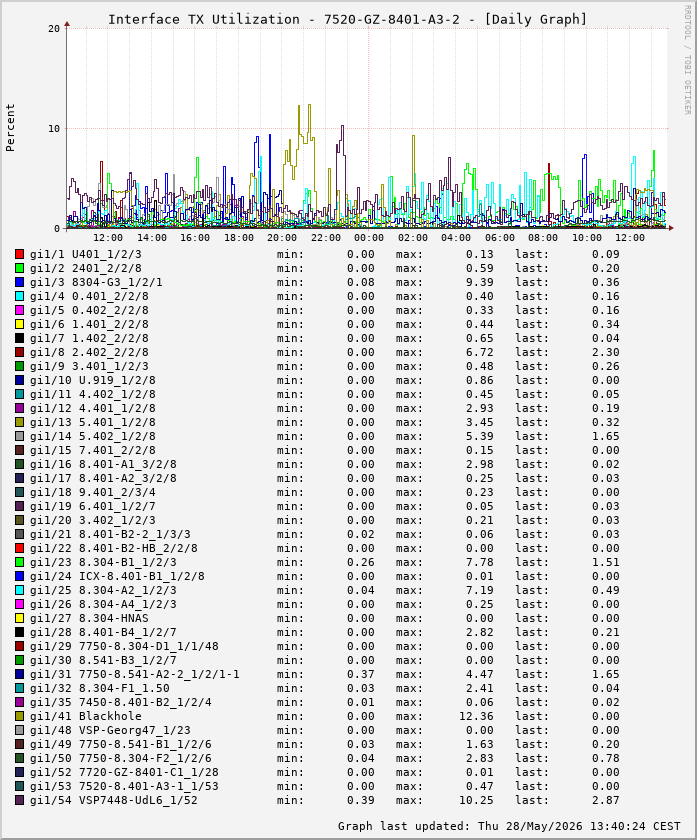Click the 'gi1/24 ICX-8.401-B1_1/2/8' legend label
This screenshot has width=697, height=840.
[x=117, y=576]
